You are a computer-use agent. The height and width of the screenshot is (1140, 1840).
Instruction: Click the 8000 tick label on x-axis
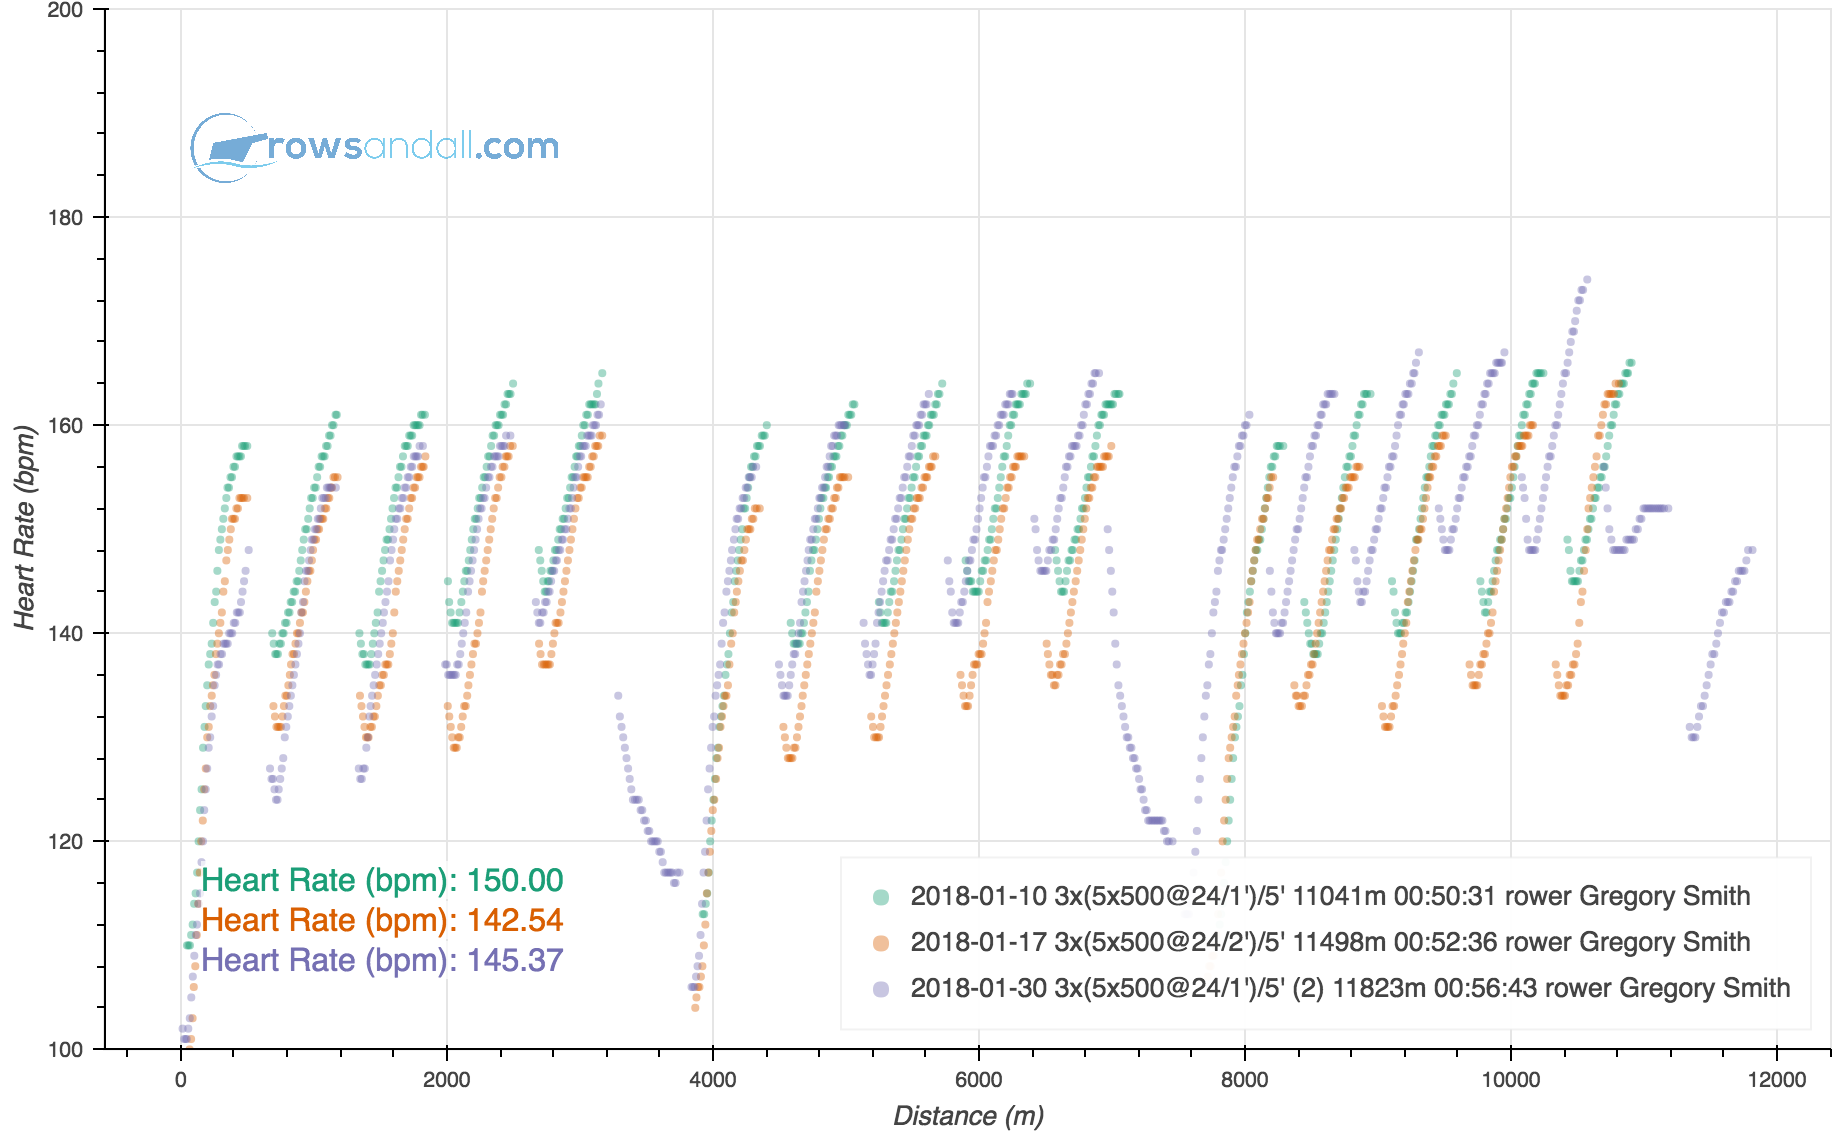click(1244, 1080)
